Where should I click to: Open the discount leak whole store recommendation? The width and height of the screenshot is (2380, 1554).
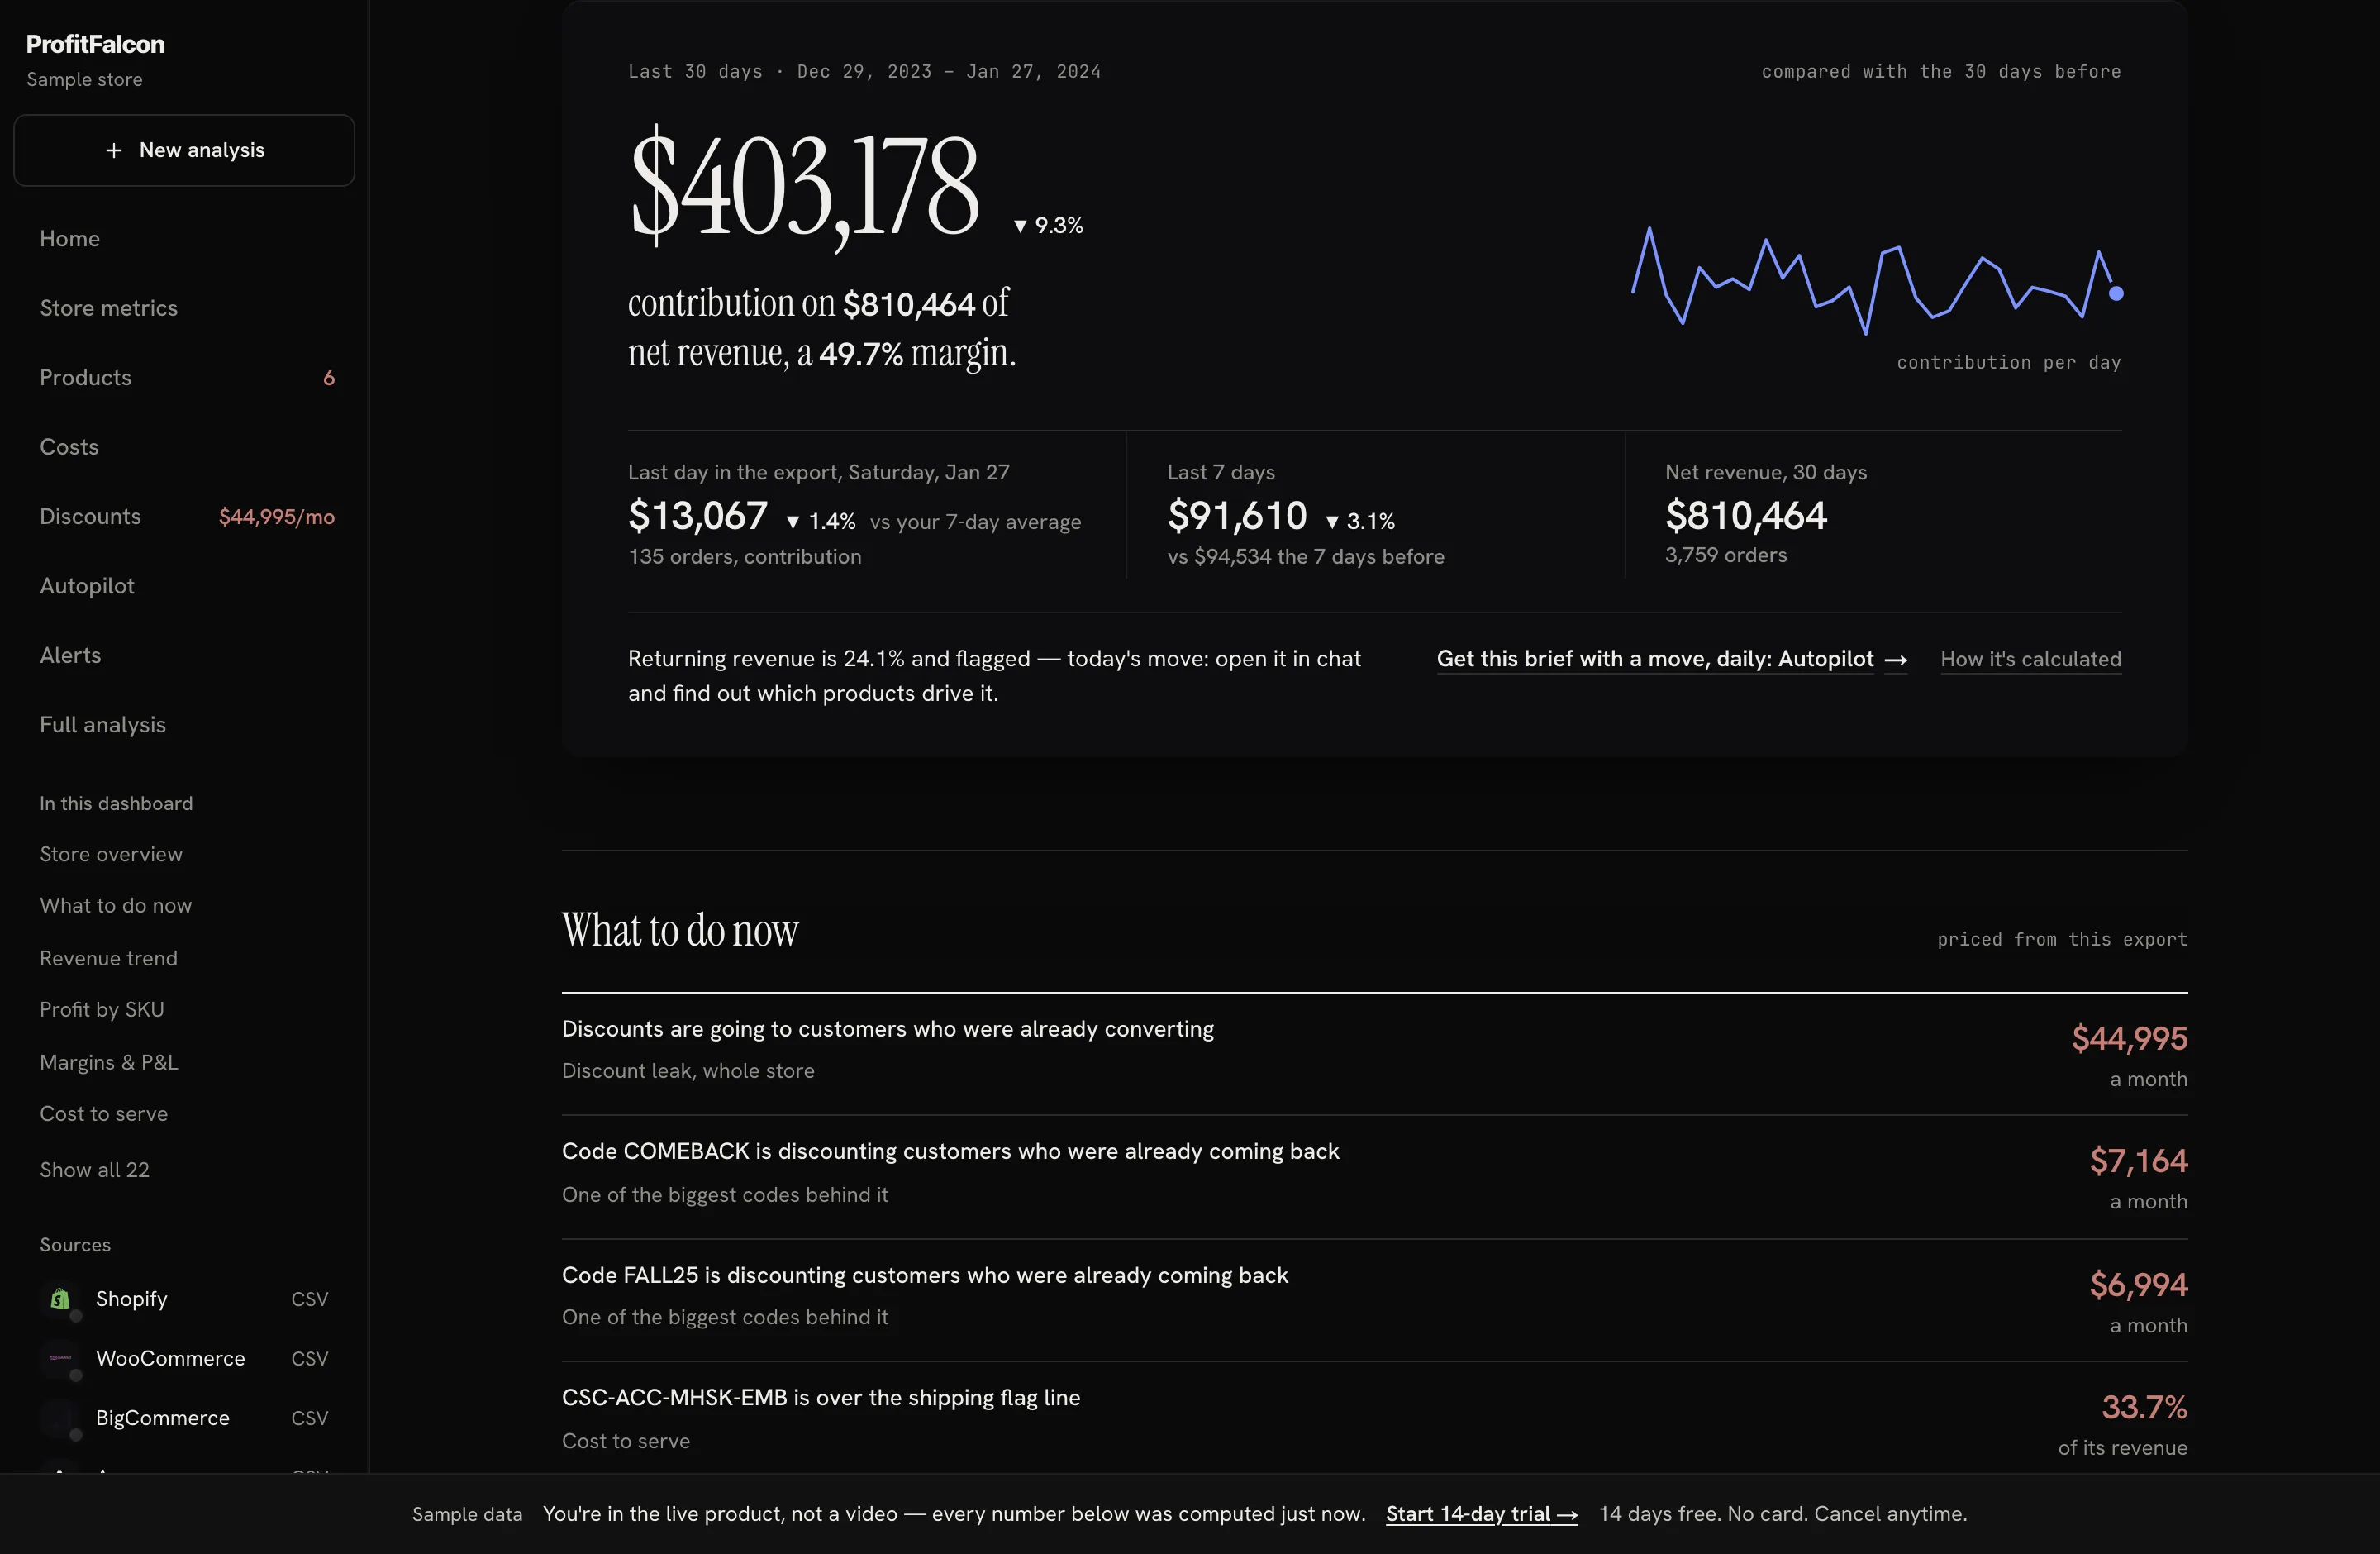1375,1053
